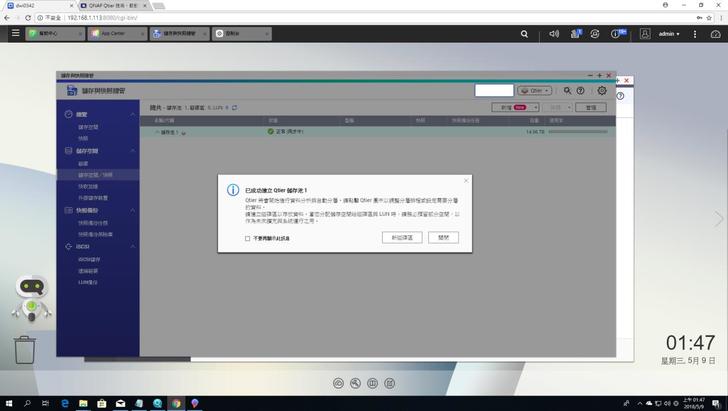Screen dimensions: 728x411
Task: Open the create-new dropdown with New badge
Action: click(515, 107)
